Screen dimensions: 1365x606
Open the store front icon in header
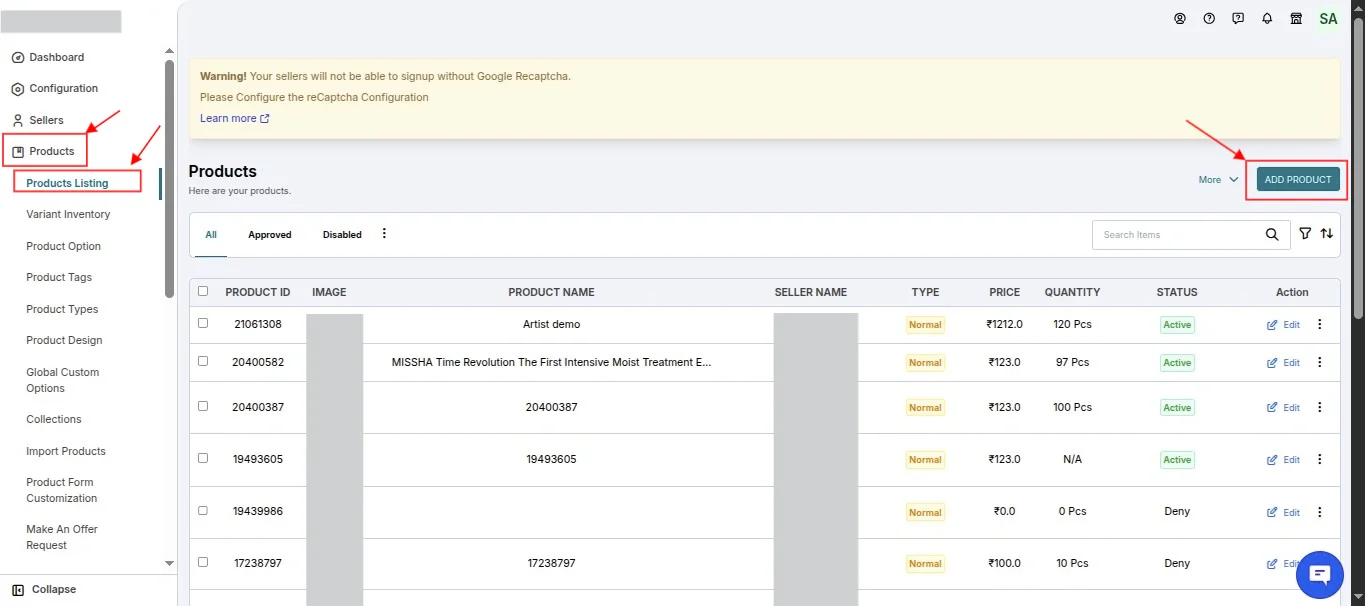coord(1296,18)
